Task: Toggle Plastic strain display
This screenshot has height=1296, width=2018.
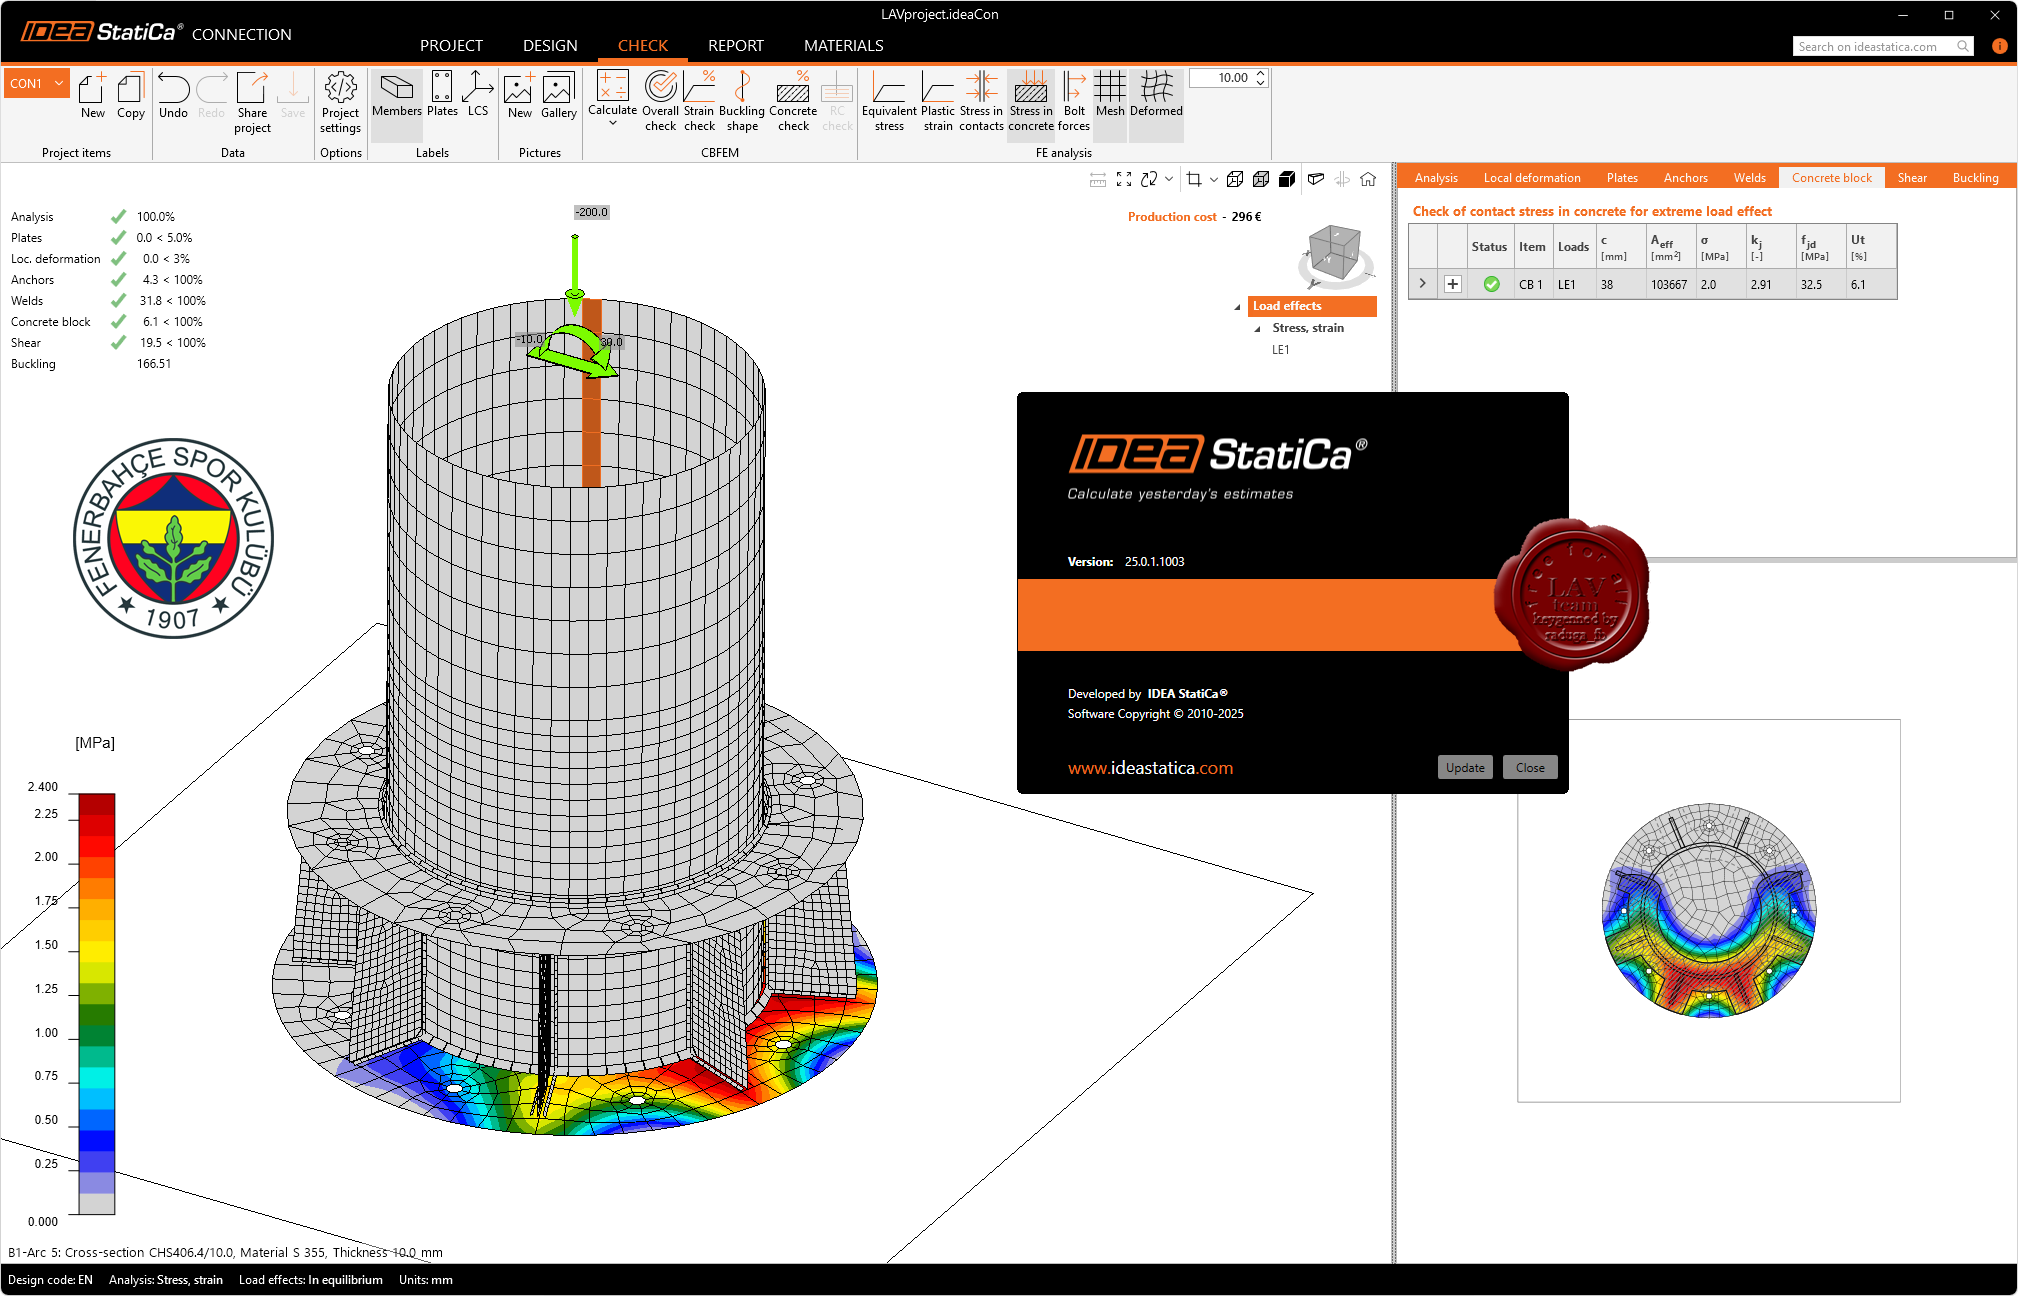Action: [x=938, y=101]
